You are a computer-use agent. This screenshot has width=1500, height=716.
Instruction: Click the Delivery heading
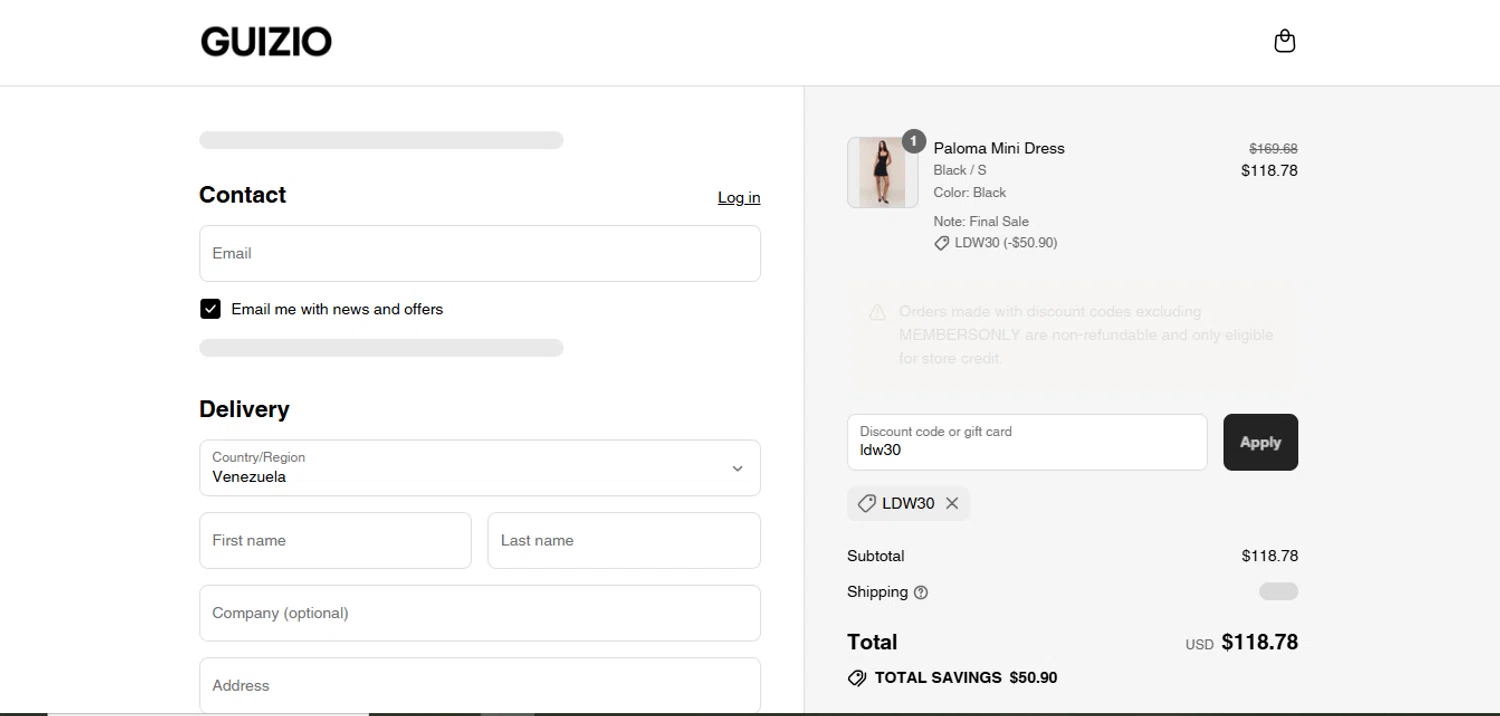click(244, 409)
